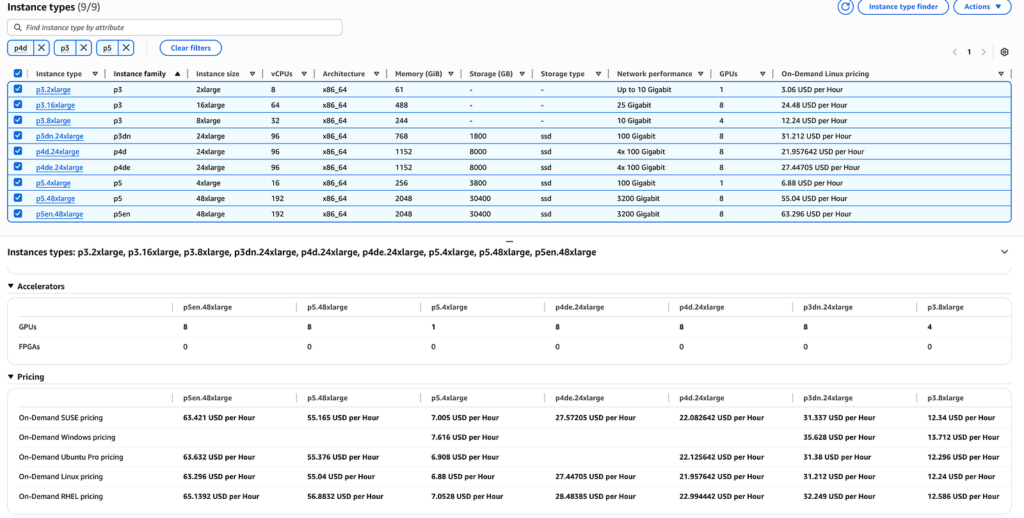Open the p4de.24xlarge instance link

(x=59, y=167)
